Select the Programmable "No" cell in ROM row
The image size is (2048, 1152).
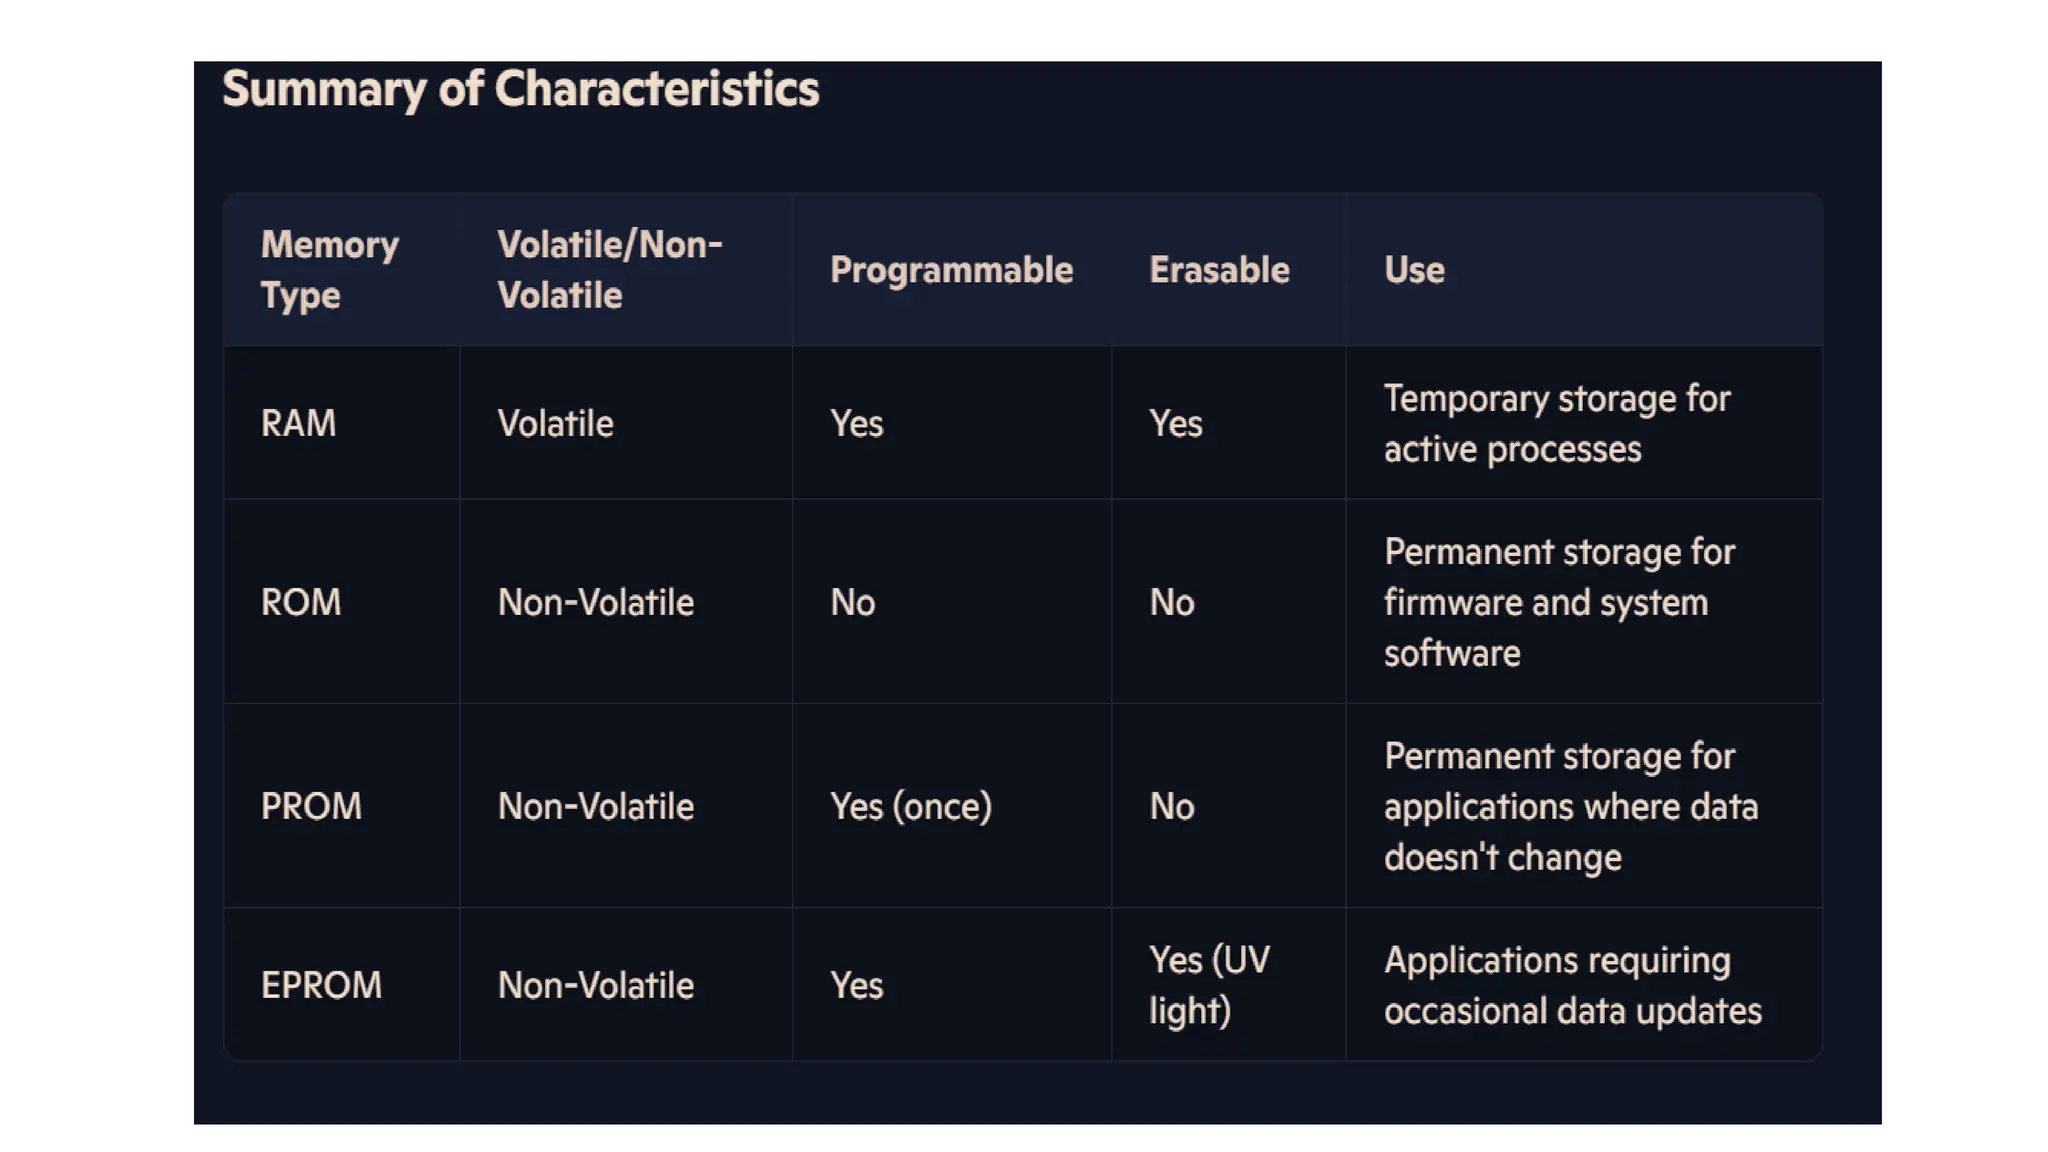852,602
